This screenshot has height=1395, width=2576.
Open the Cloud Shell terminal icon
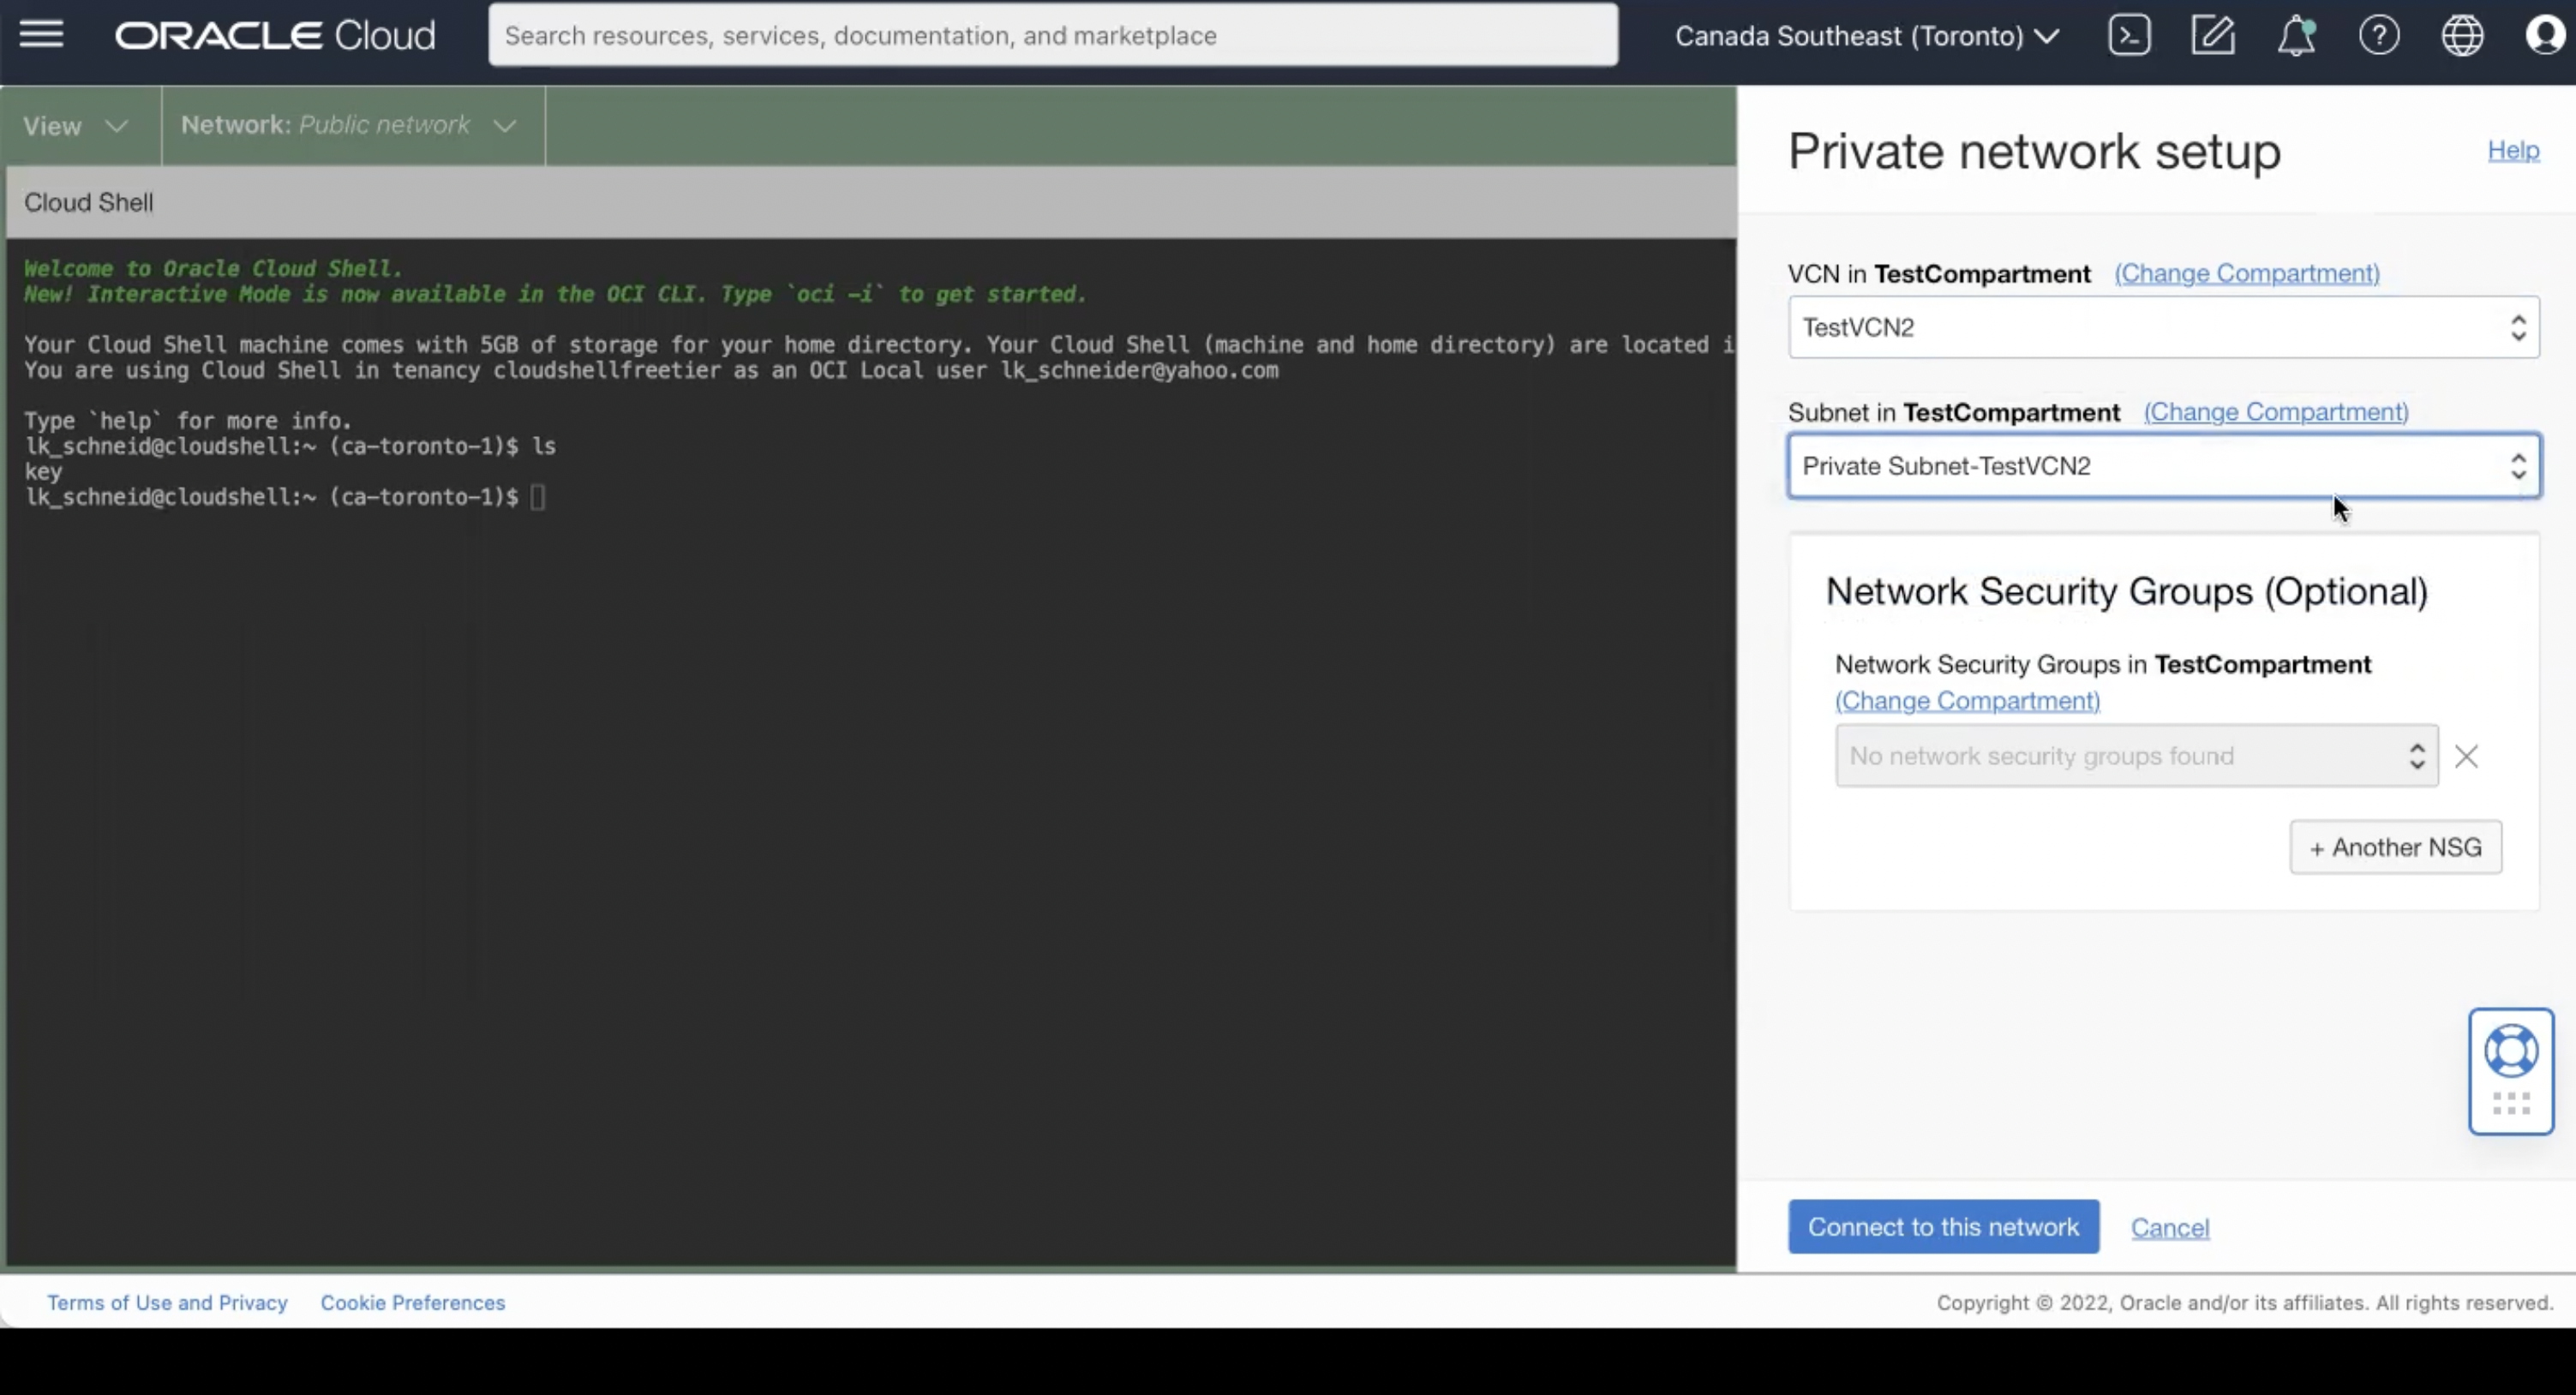click(2130, 34)
